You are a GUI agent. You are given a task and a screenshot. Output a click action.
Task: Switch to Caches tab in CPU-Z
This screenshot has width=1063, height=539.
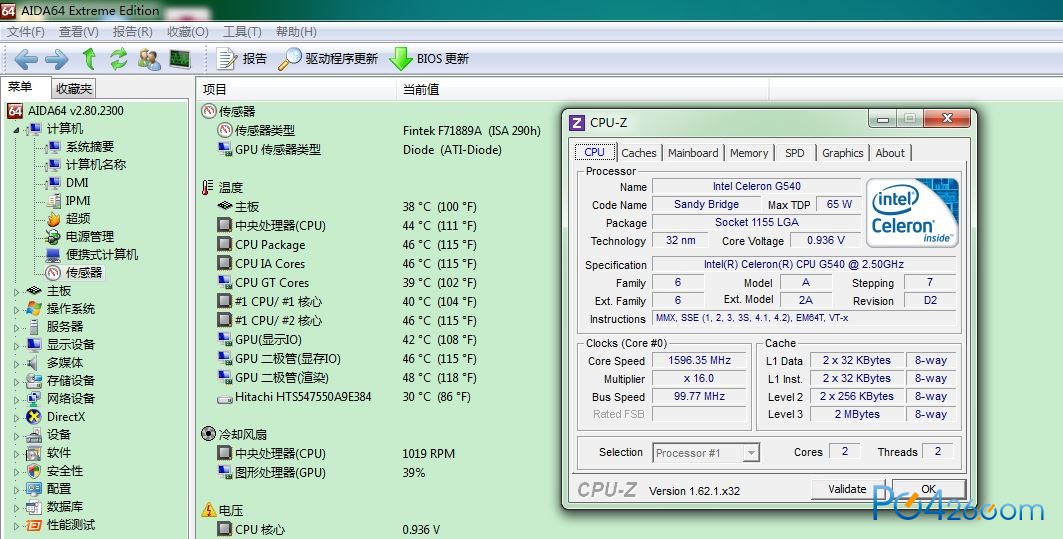point(639,153)
